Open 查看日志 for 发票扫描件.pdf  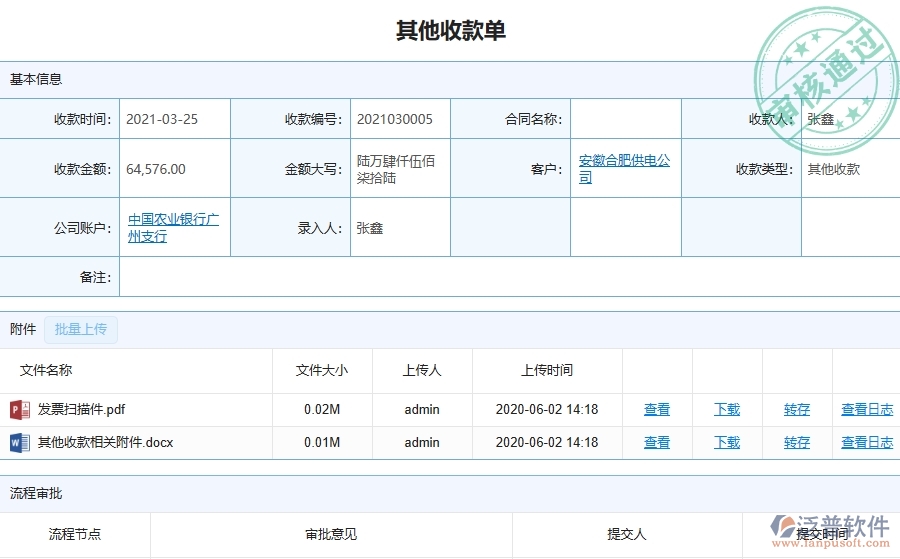pyautogui.click(x=867, y=409)
